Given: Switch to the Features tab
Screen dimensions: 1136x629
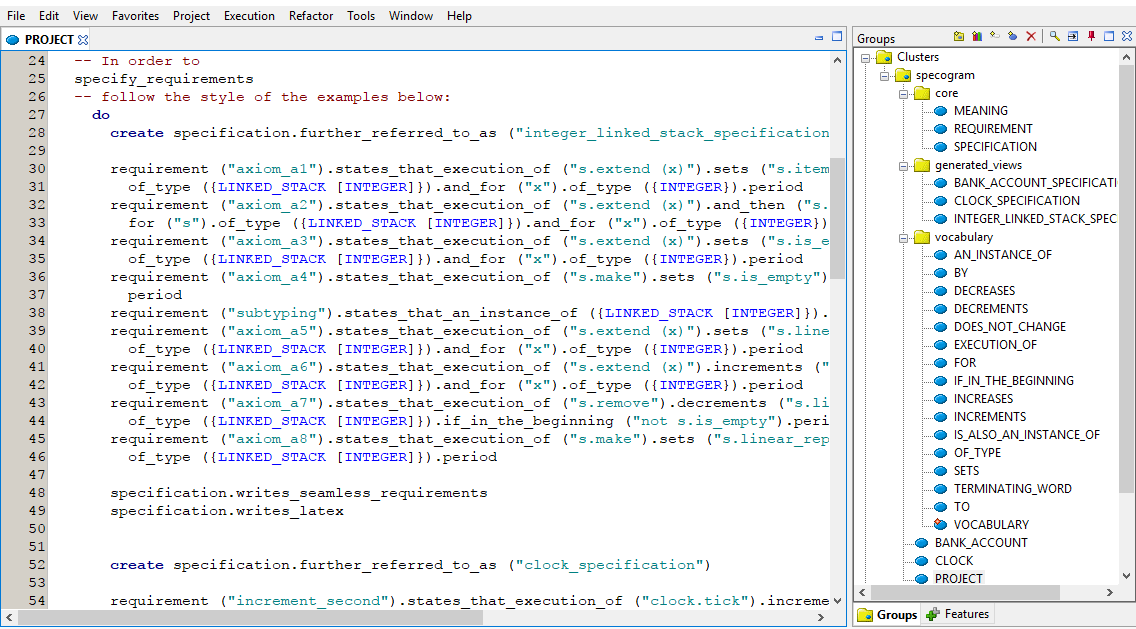Looking at the screenshot, I should point(958,614).
